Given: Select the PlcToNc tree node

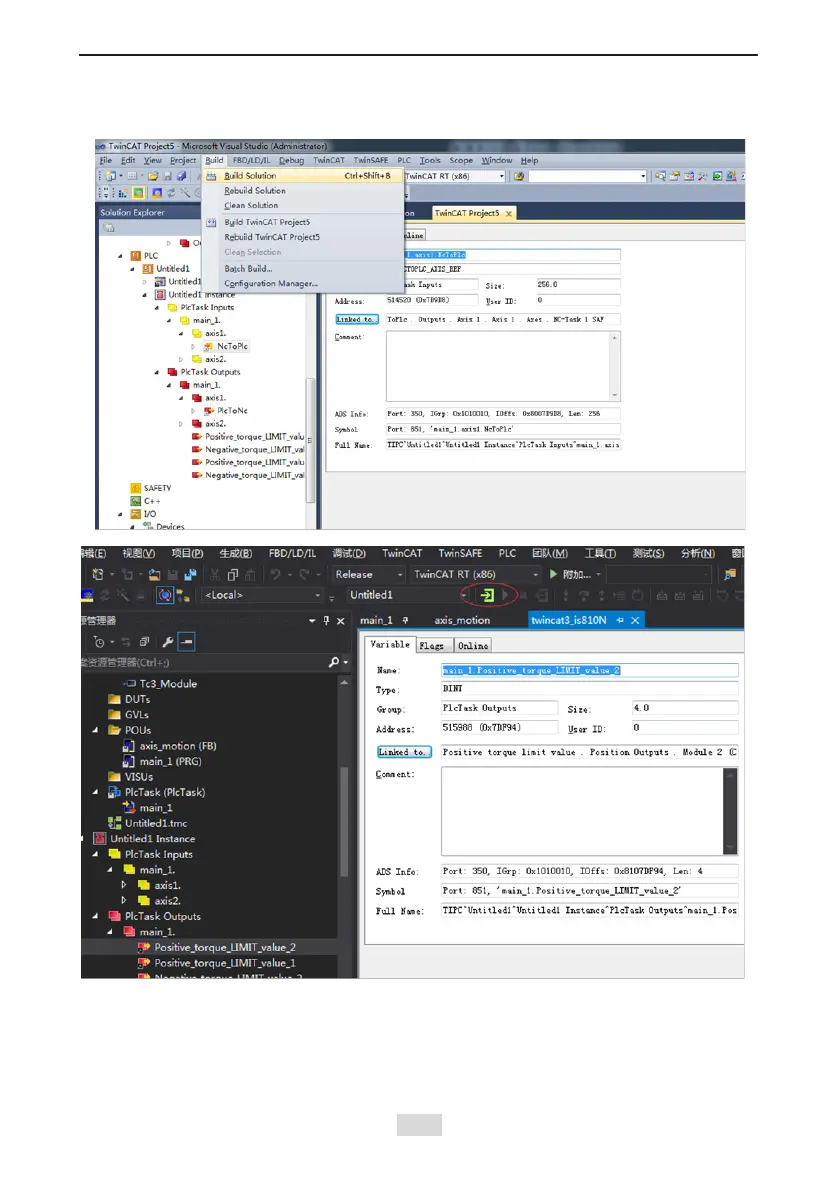Looking at the screenshot, I should [x=232, y=411].
